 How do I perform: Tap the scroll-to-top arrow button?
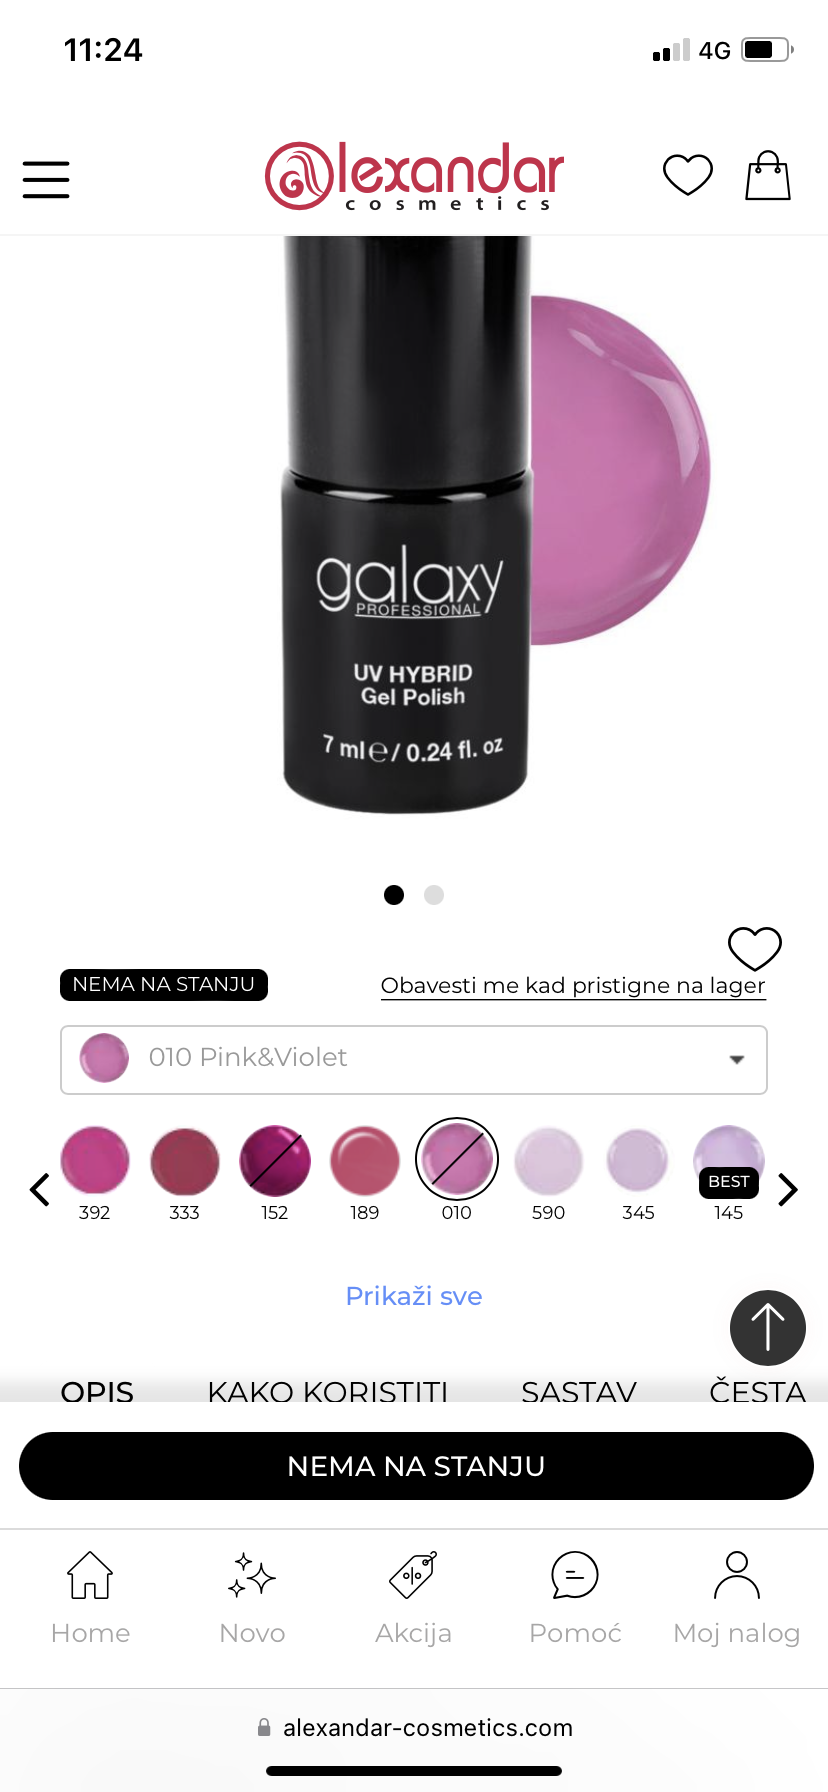(x=768, y=1327)
